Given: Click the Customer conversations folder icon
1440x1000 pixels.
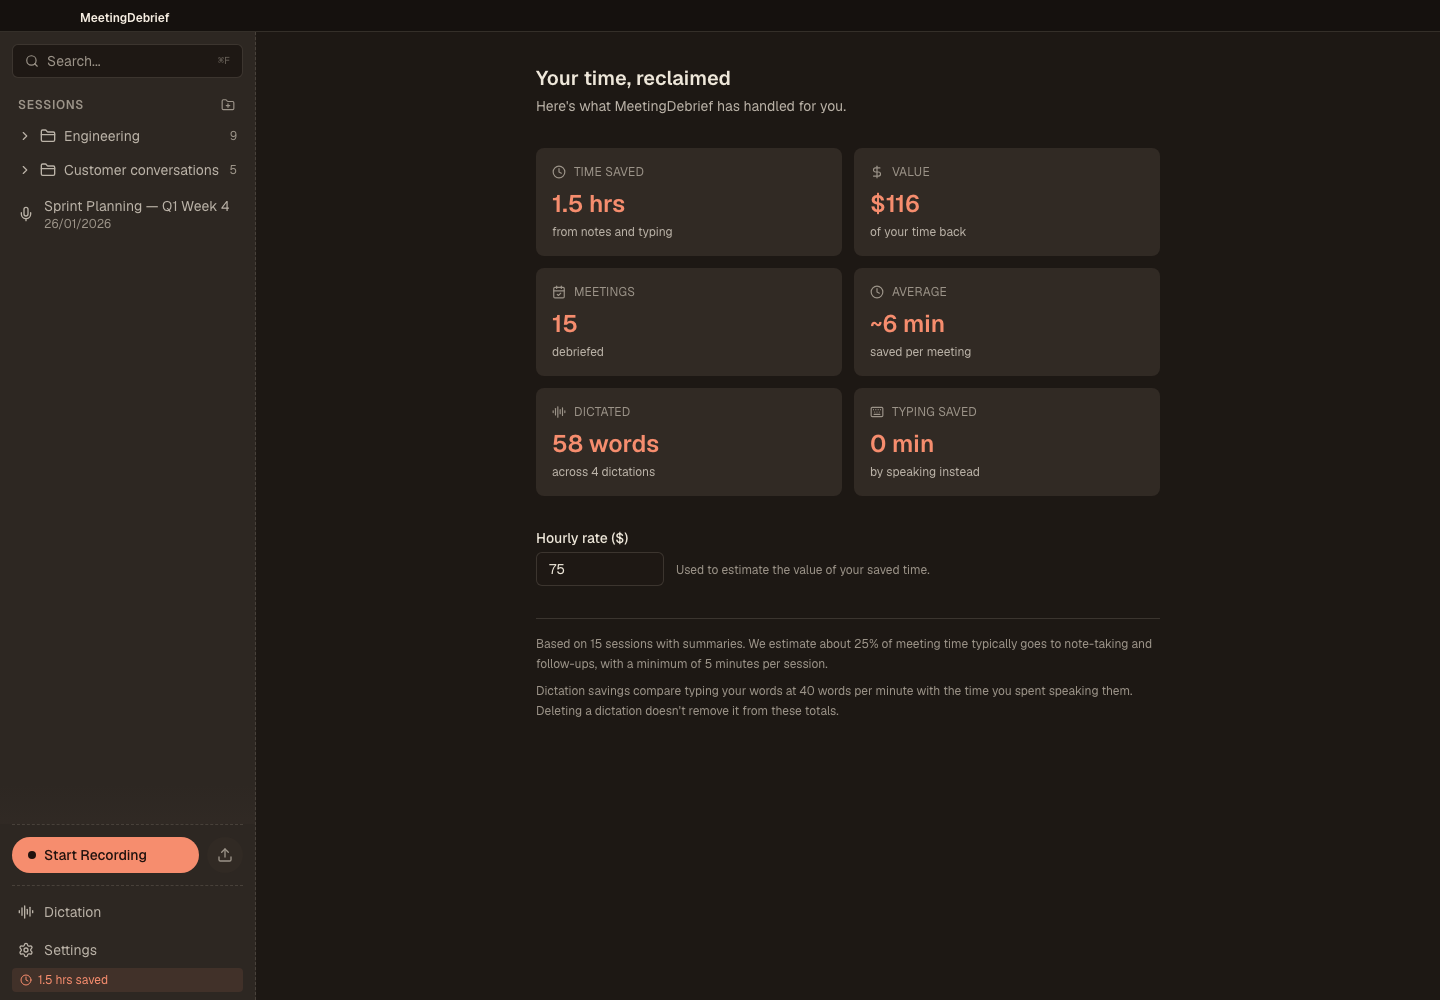Looking at the screenshot, I should pyautogui.click(x=48, y=170).
